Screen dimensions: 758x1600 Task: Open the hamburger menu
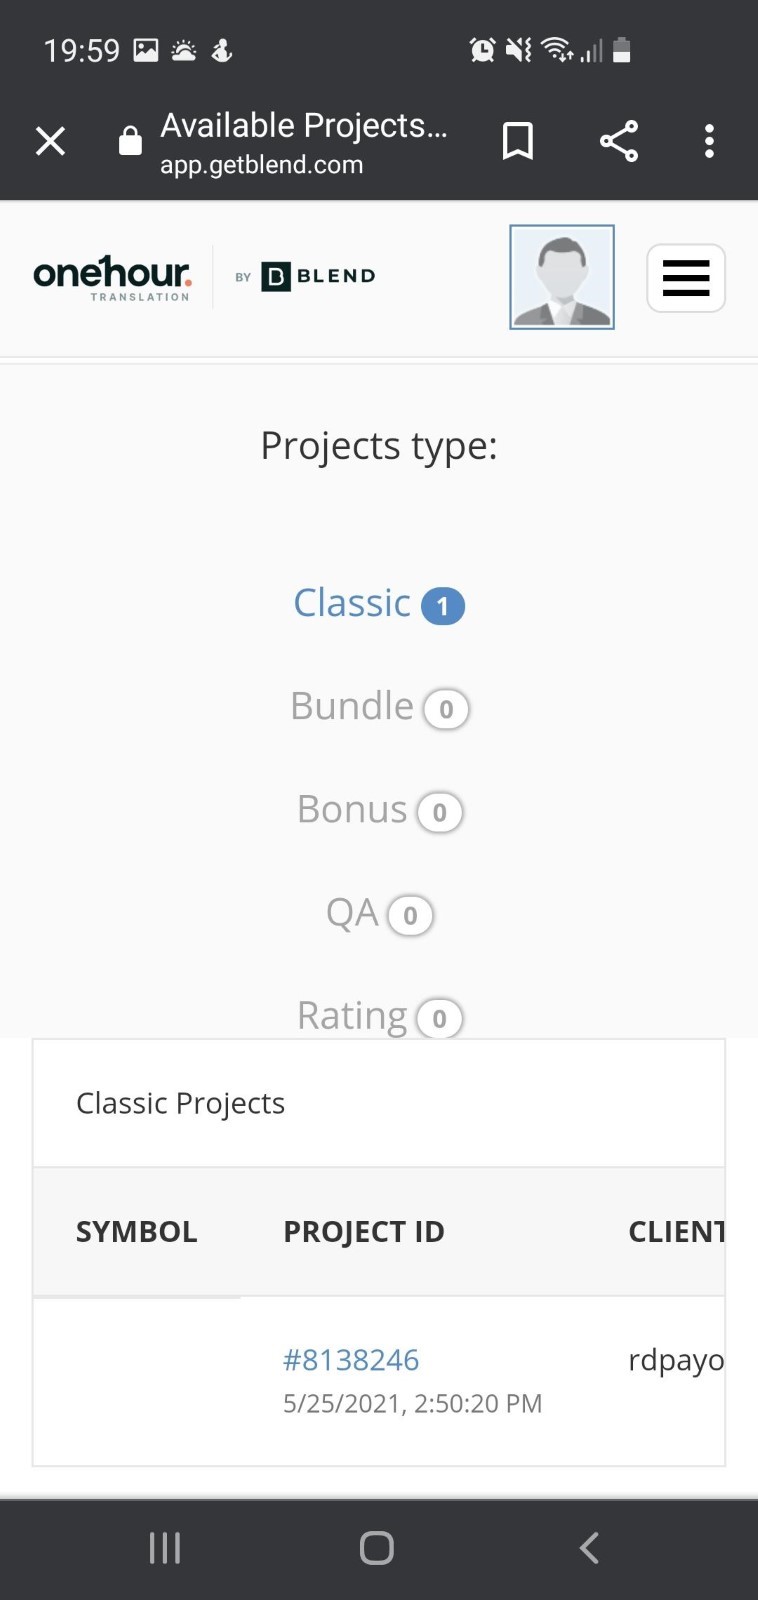coord(686,278)
